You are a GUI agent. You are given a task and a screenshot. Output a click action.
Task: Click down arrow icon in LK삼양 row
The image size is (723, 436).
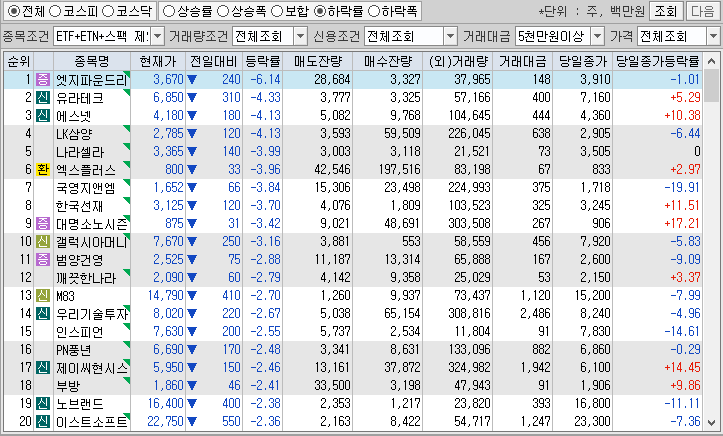(x=192, y=134)
